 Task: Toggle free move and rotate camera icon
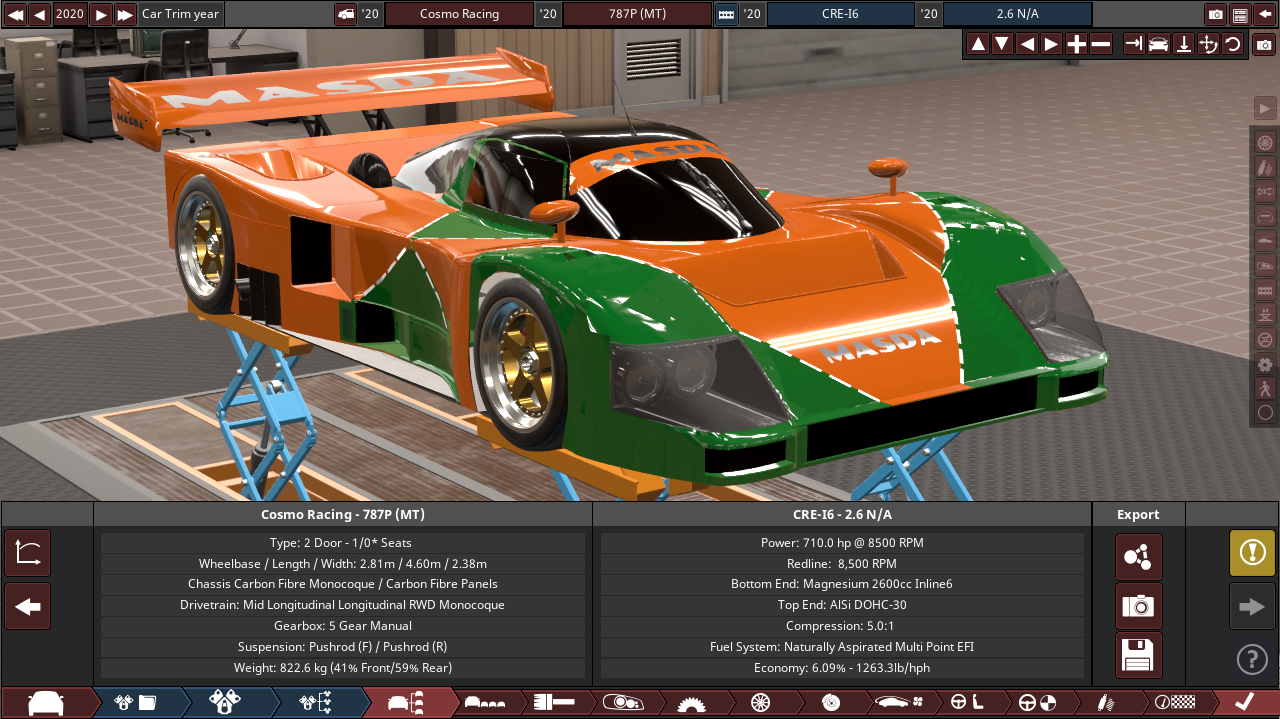coord(1208,44)
